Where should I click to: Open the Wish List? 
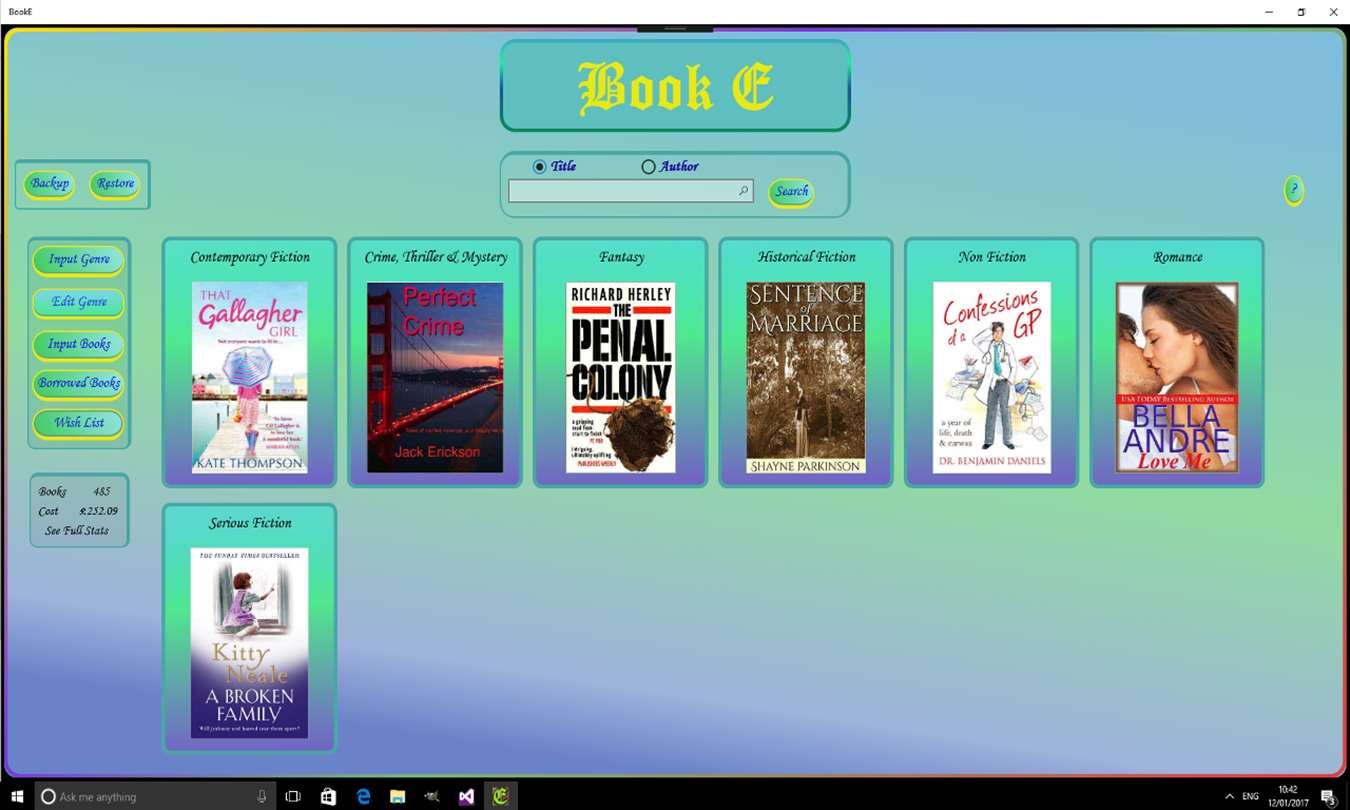click(79, 423)
